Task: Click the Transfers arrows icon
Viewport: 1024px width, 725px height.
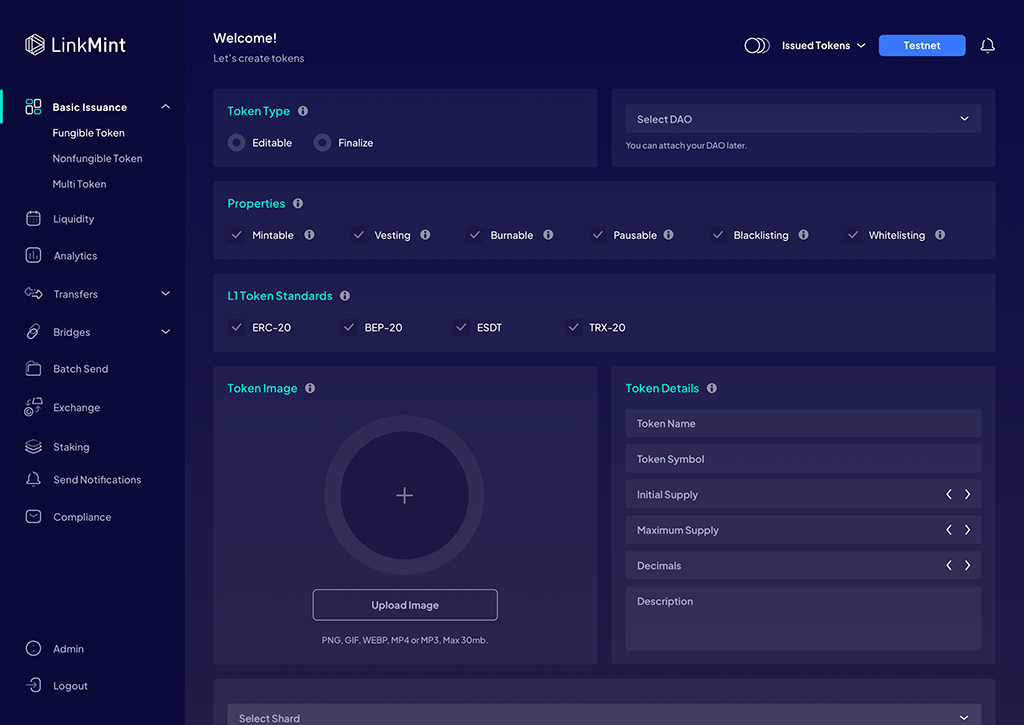Action: (33, 293)
